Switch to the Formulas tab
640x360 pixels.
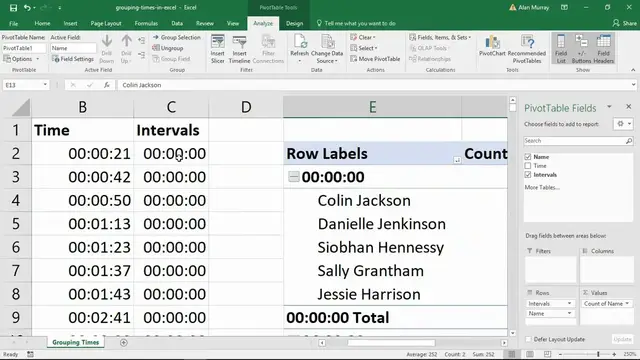tap(146, 23)
